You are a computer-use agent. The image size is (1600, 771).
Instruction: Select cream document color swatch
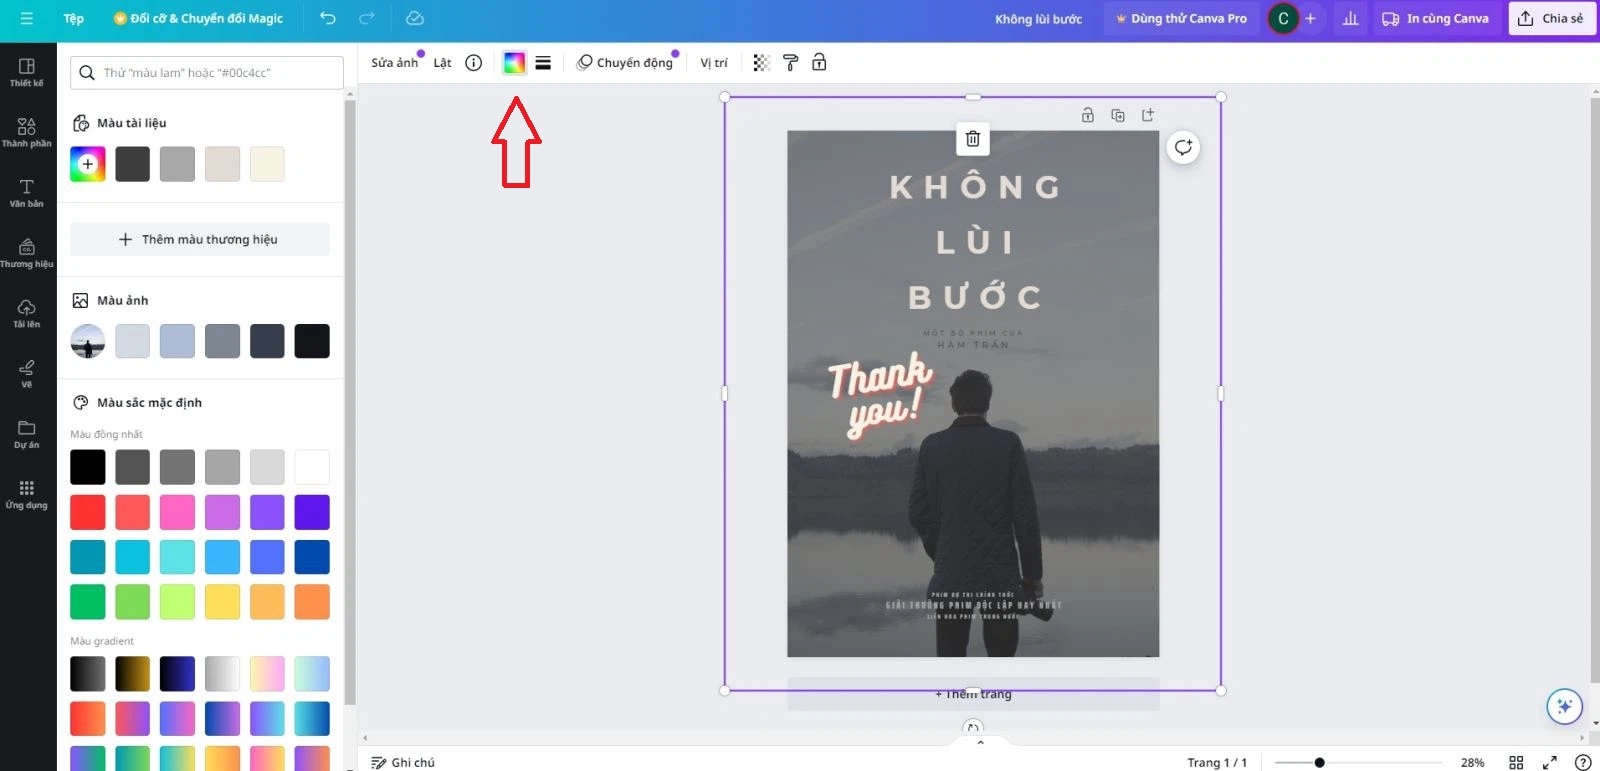267,164
